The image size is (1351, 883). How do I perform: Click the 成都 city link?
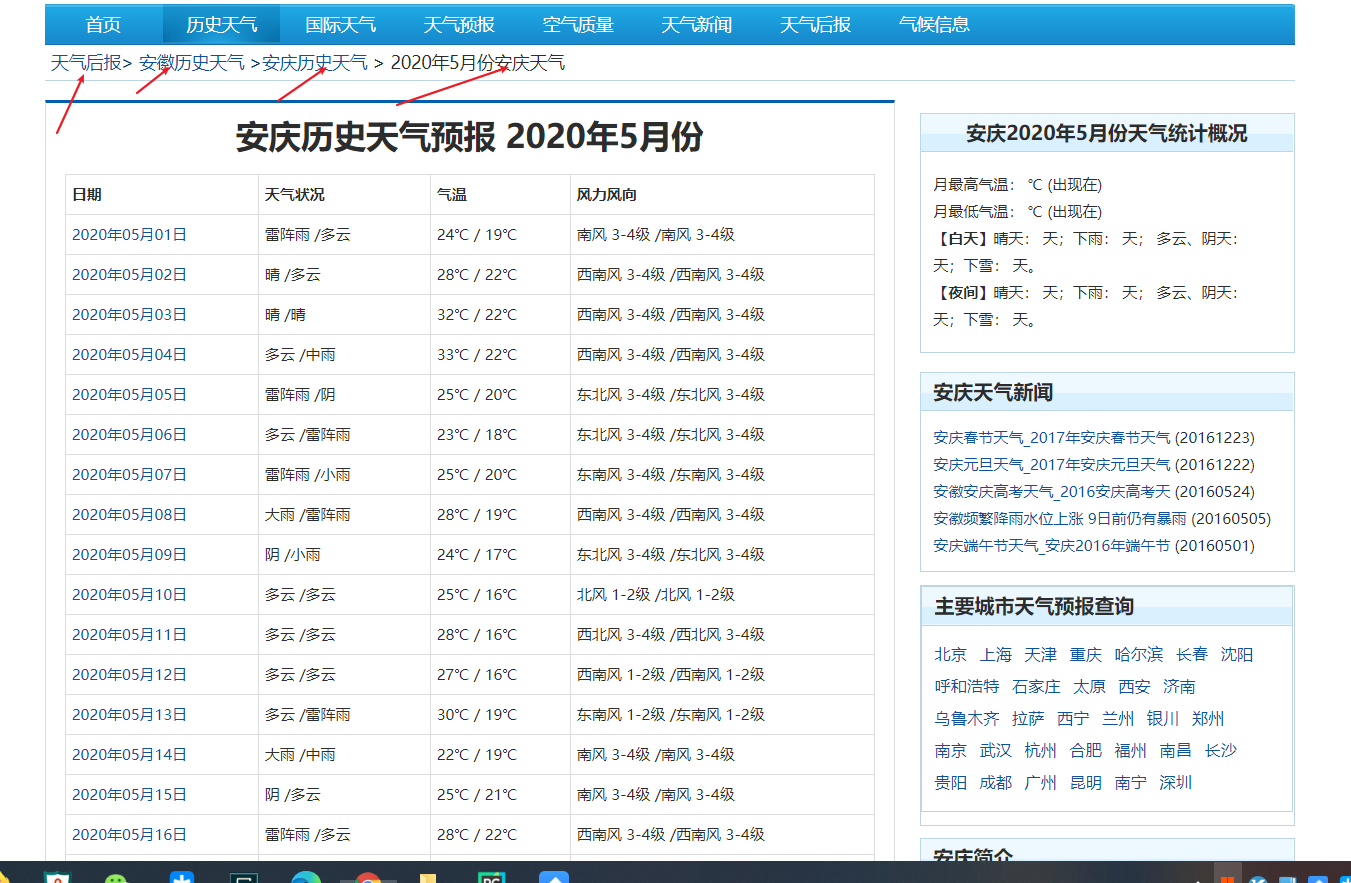pos(996,783)
